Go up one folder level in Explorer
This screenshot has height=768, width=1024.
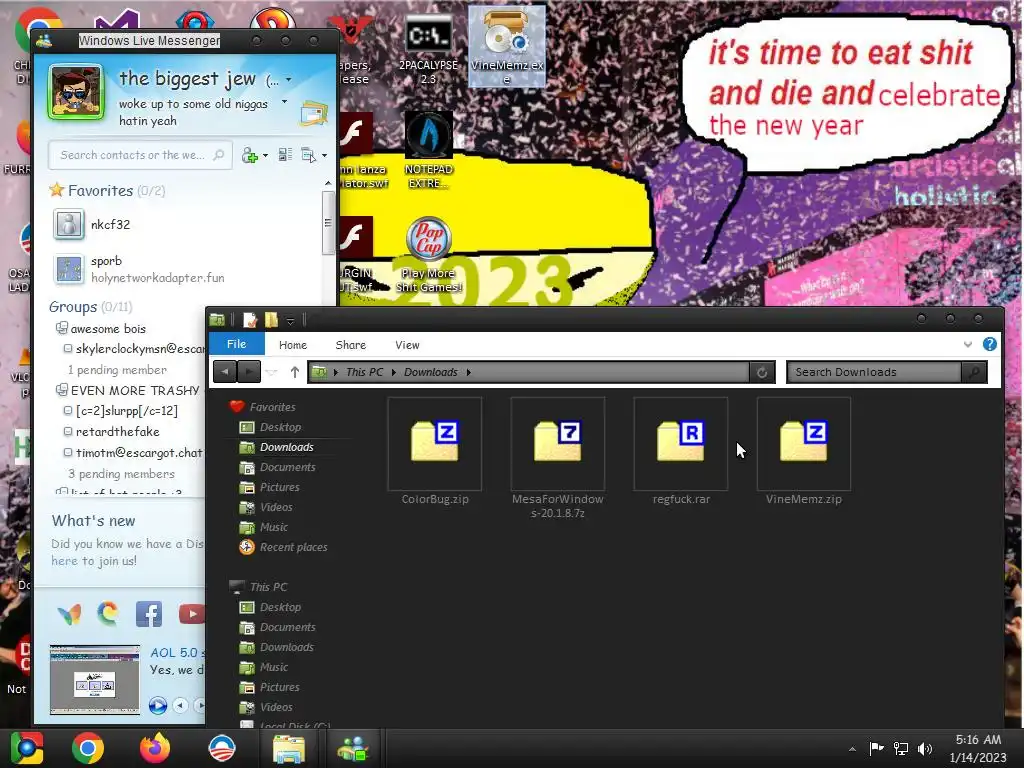pyautogui.click(x=295, y=372)
